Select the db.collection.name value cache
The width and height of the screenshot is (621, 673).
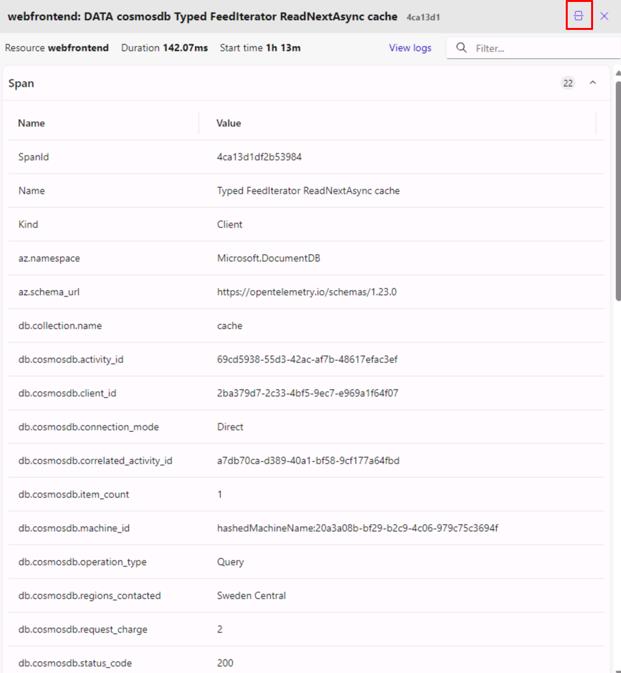(x=230, y=326)
